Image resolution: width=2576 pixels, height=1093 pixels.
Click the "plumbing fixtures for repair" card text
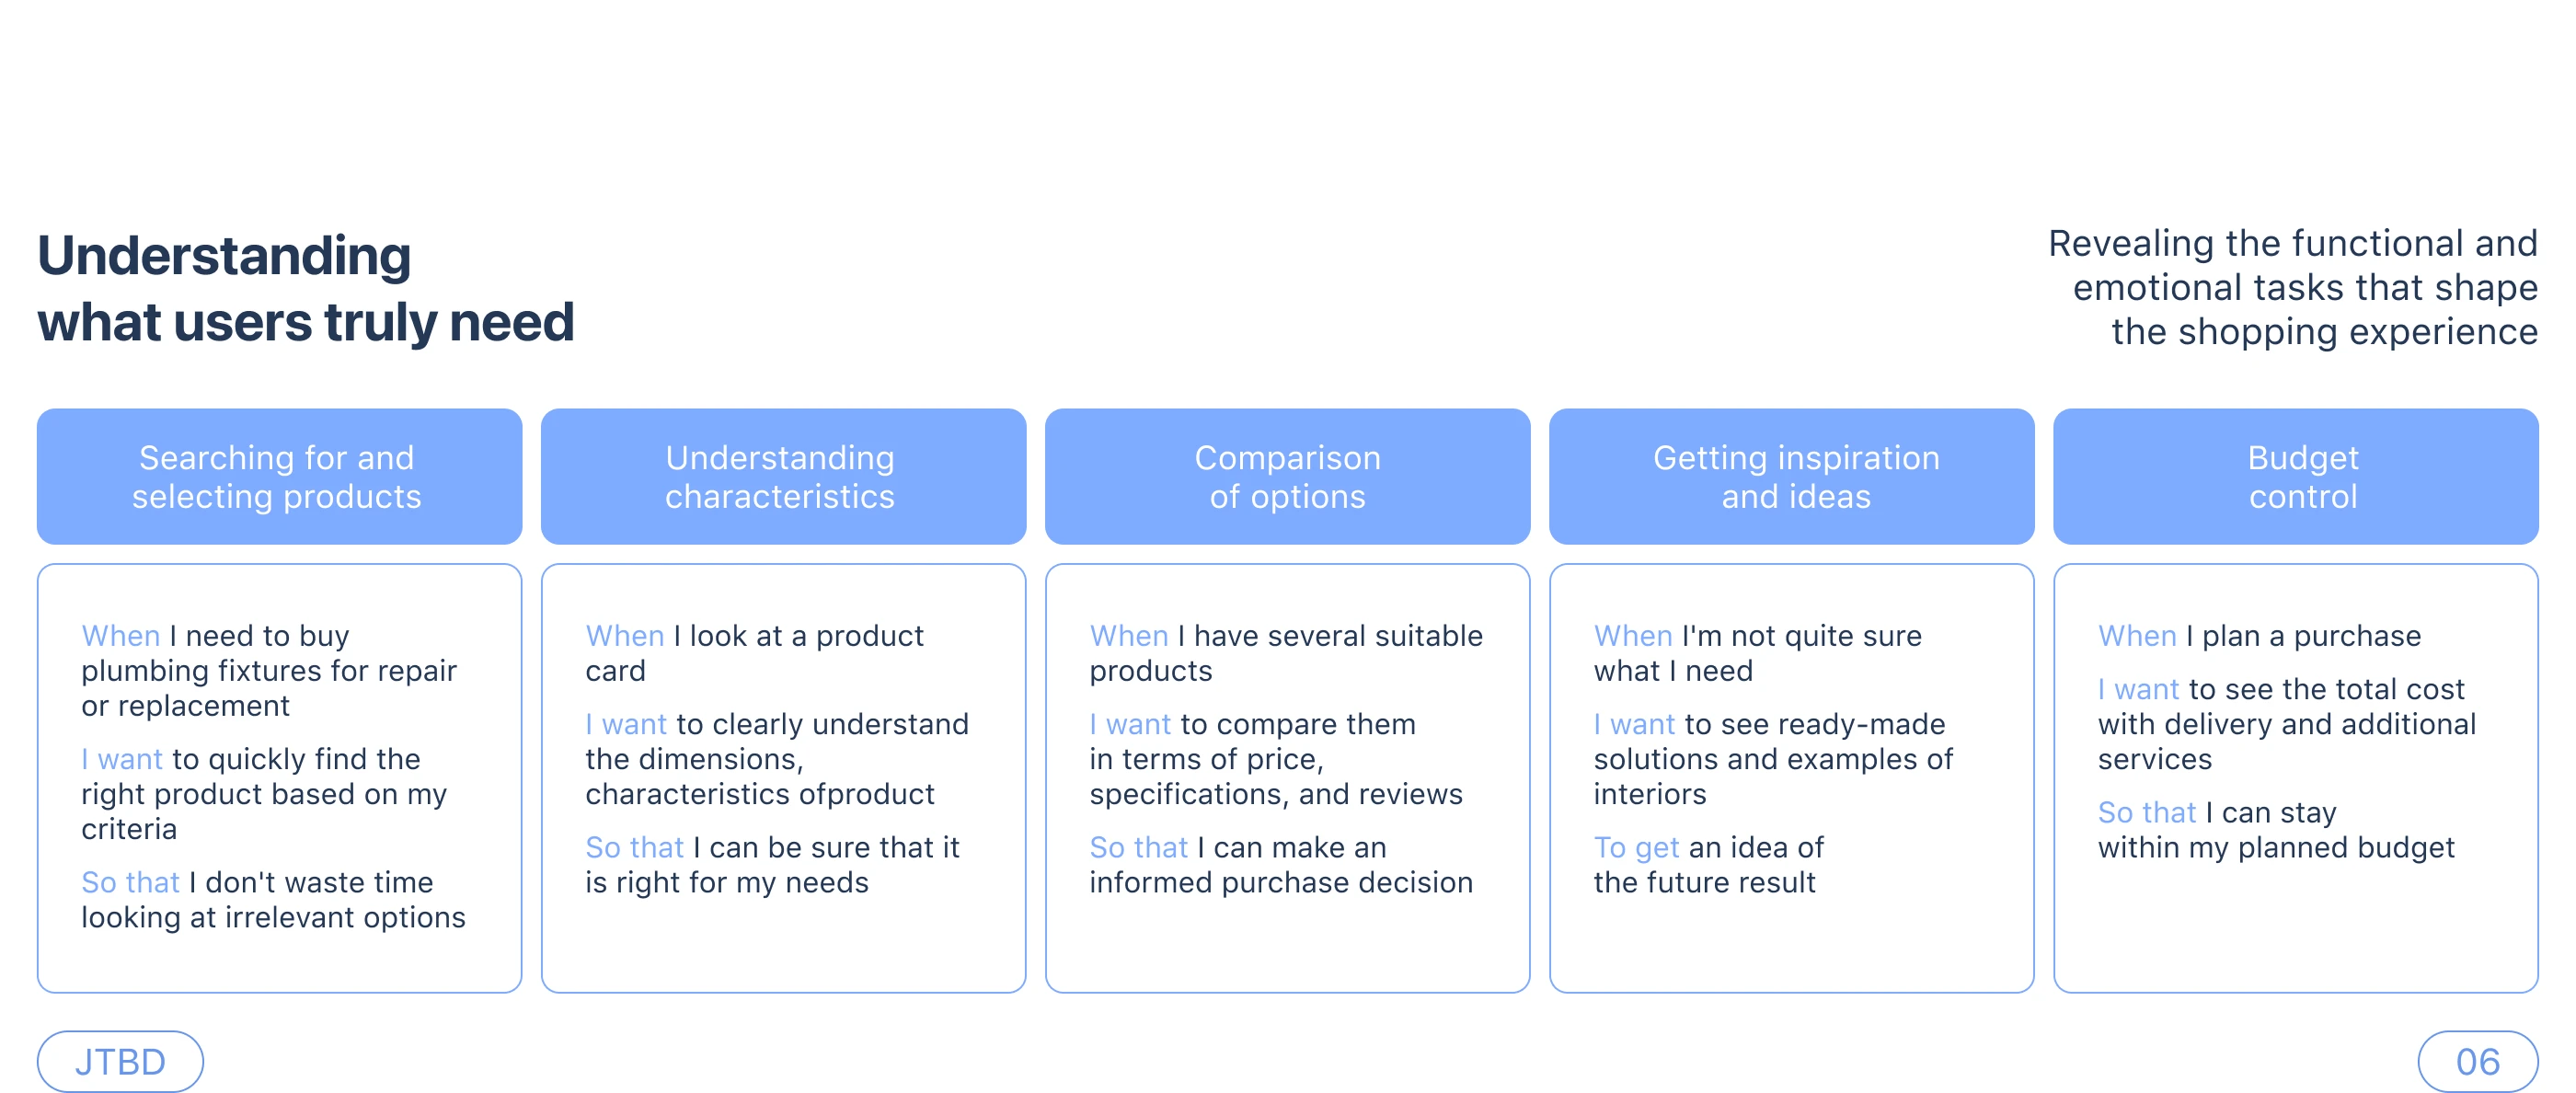click(x=269, y=670)
